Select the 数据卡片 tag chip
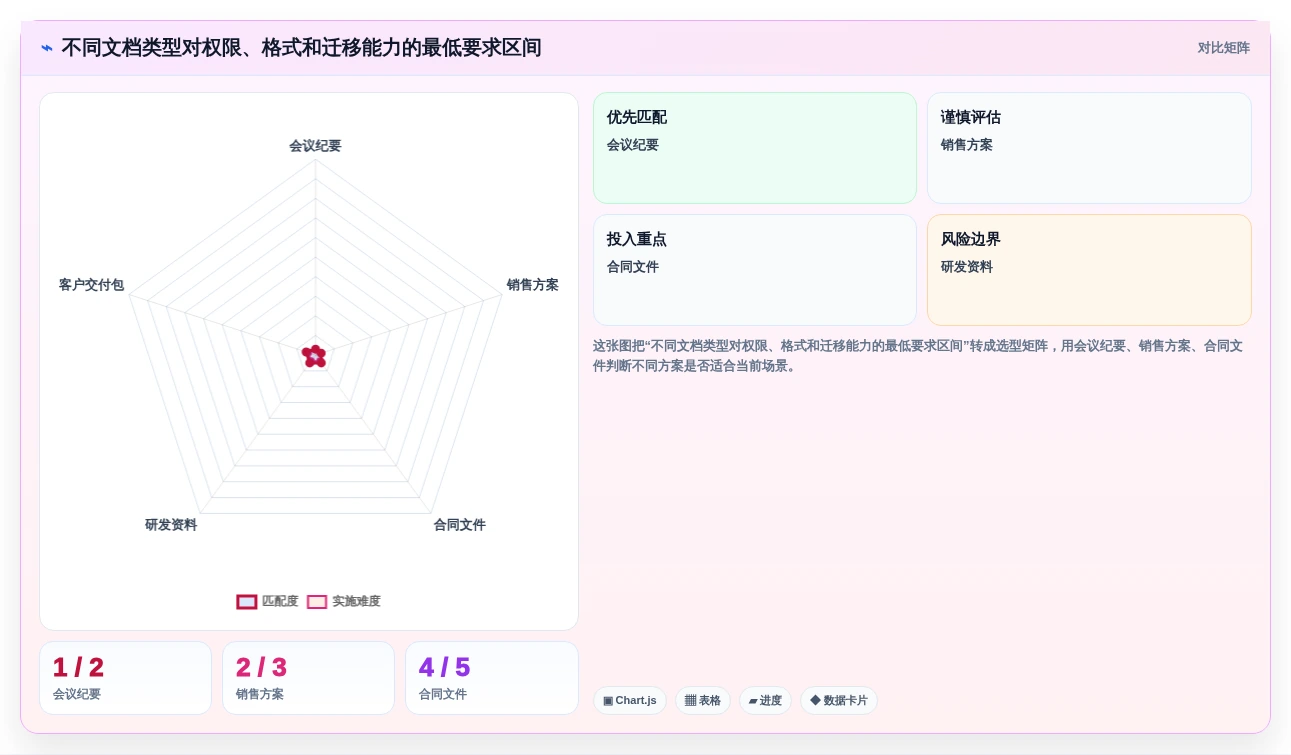1291x755 pixels. (x=839, y=700)
